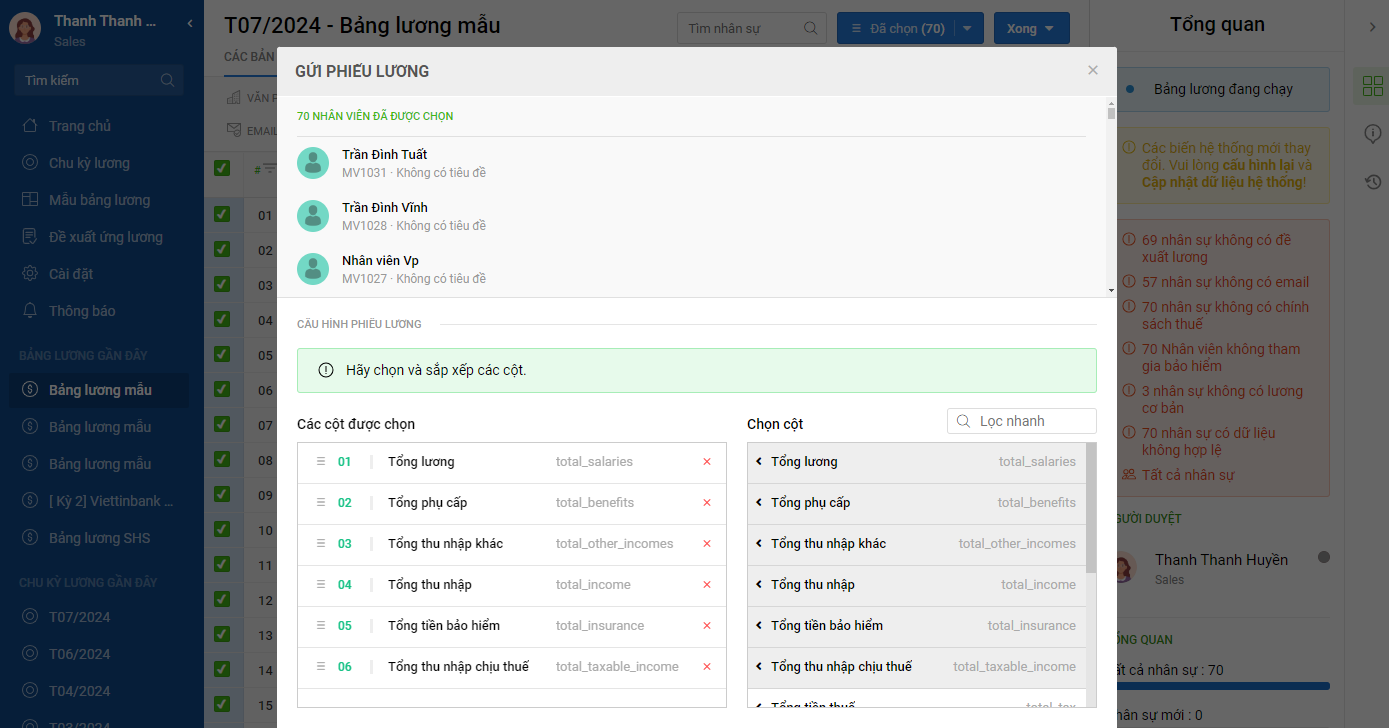Close the Gửi phiếu lương dialog
This screenshot has width=1389, height=728.
pyautogui.click(x=1093, y=70)
